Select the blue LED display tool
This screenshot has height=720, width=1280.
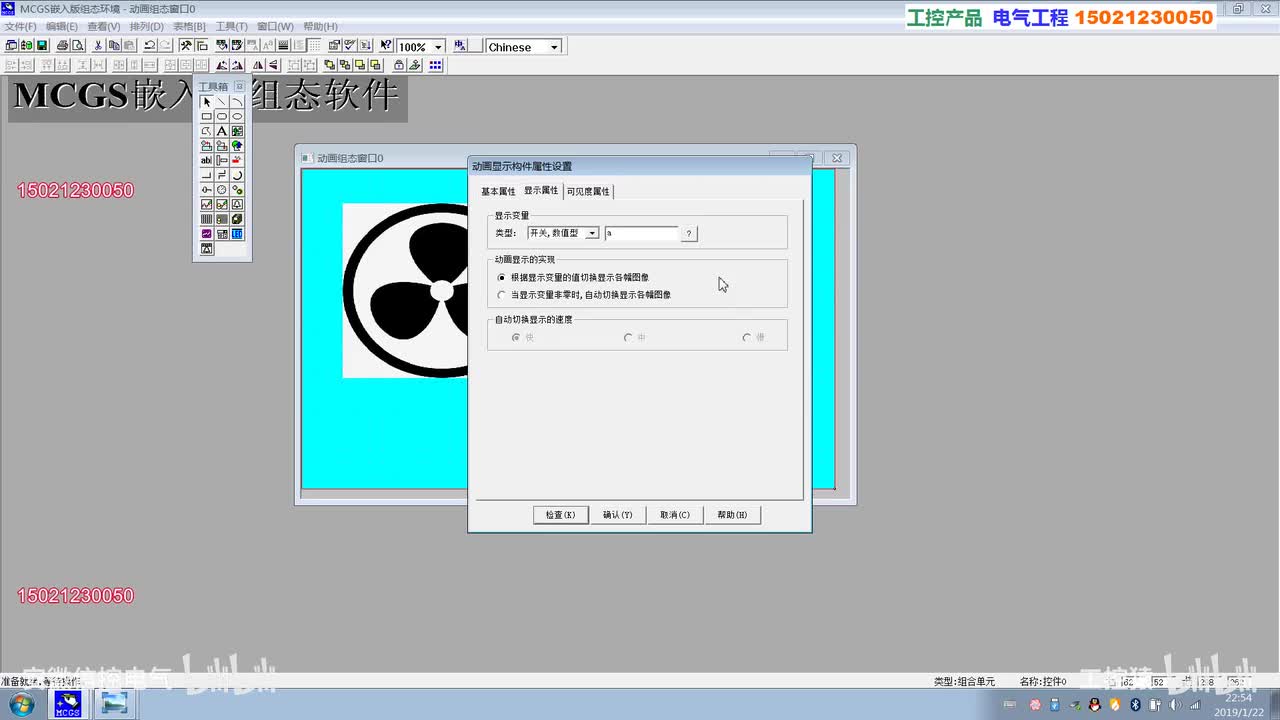tap(237, 233)
